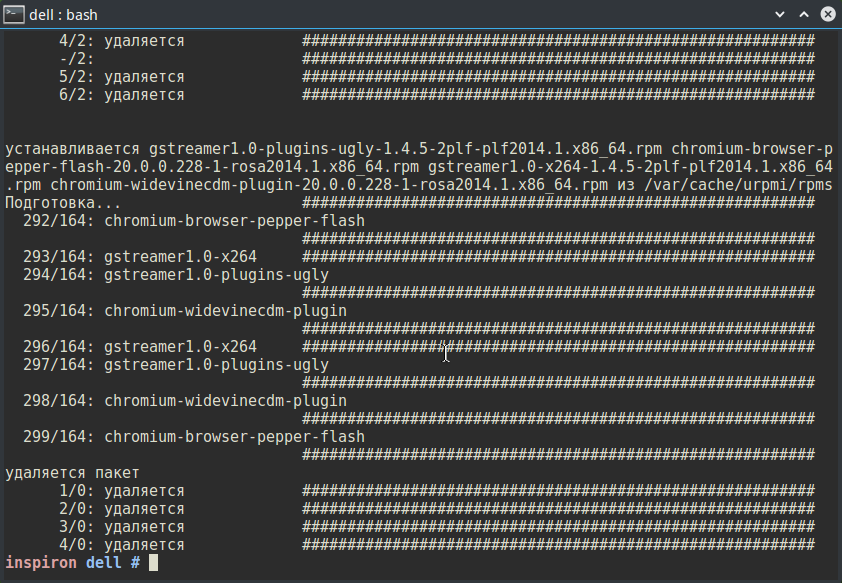Close the dell : bash window

click(828, 14)
